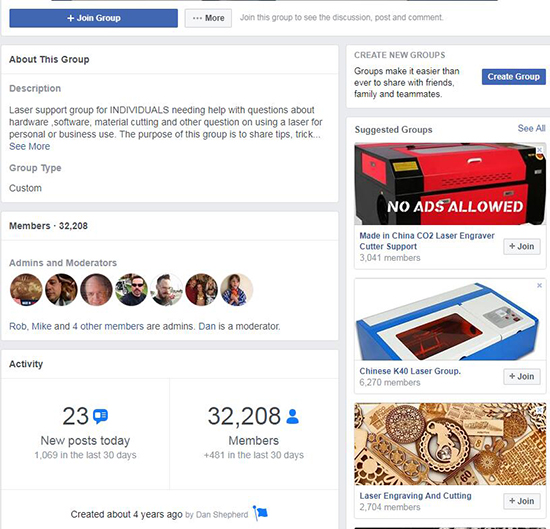Click the Create Group button
550x529 pixels.
[514, 76]
